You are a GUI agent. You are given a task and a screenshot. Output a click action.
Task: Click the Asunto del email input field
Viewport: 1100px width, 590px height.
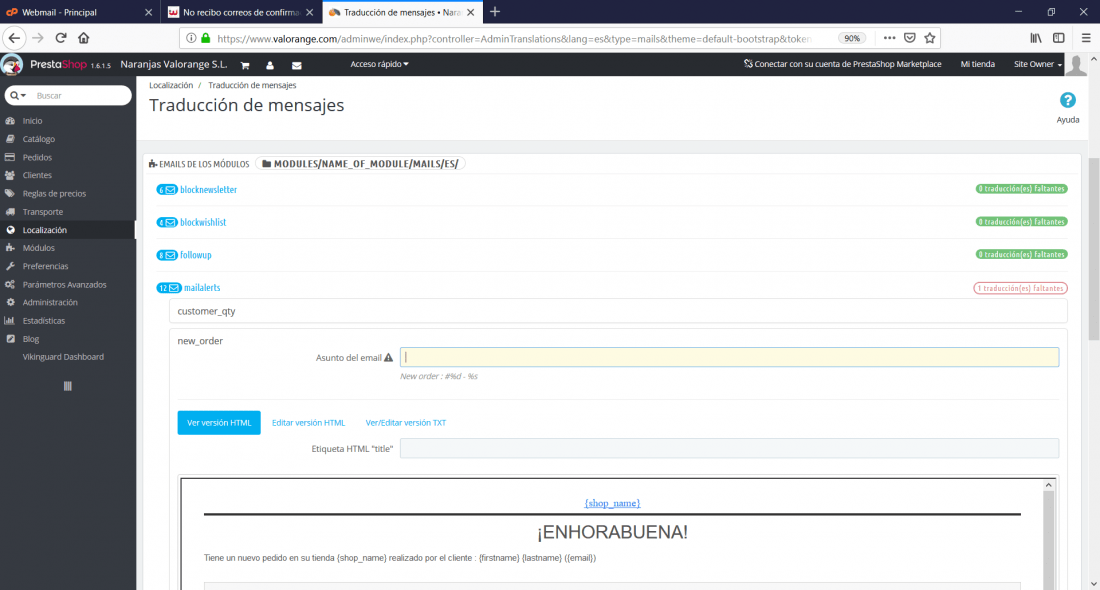click(x=729, y=357)
